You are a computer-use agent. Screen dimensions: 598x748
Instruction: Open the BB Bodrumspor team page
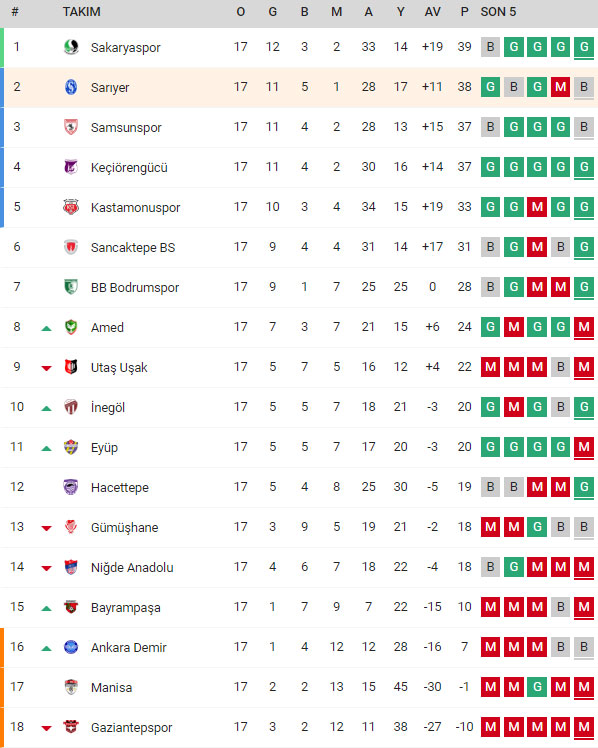pos(135,288)
